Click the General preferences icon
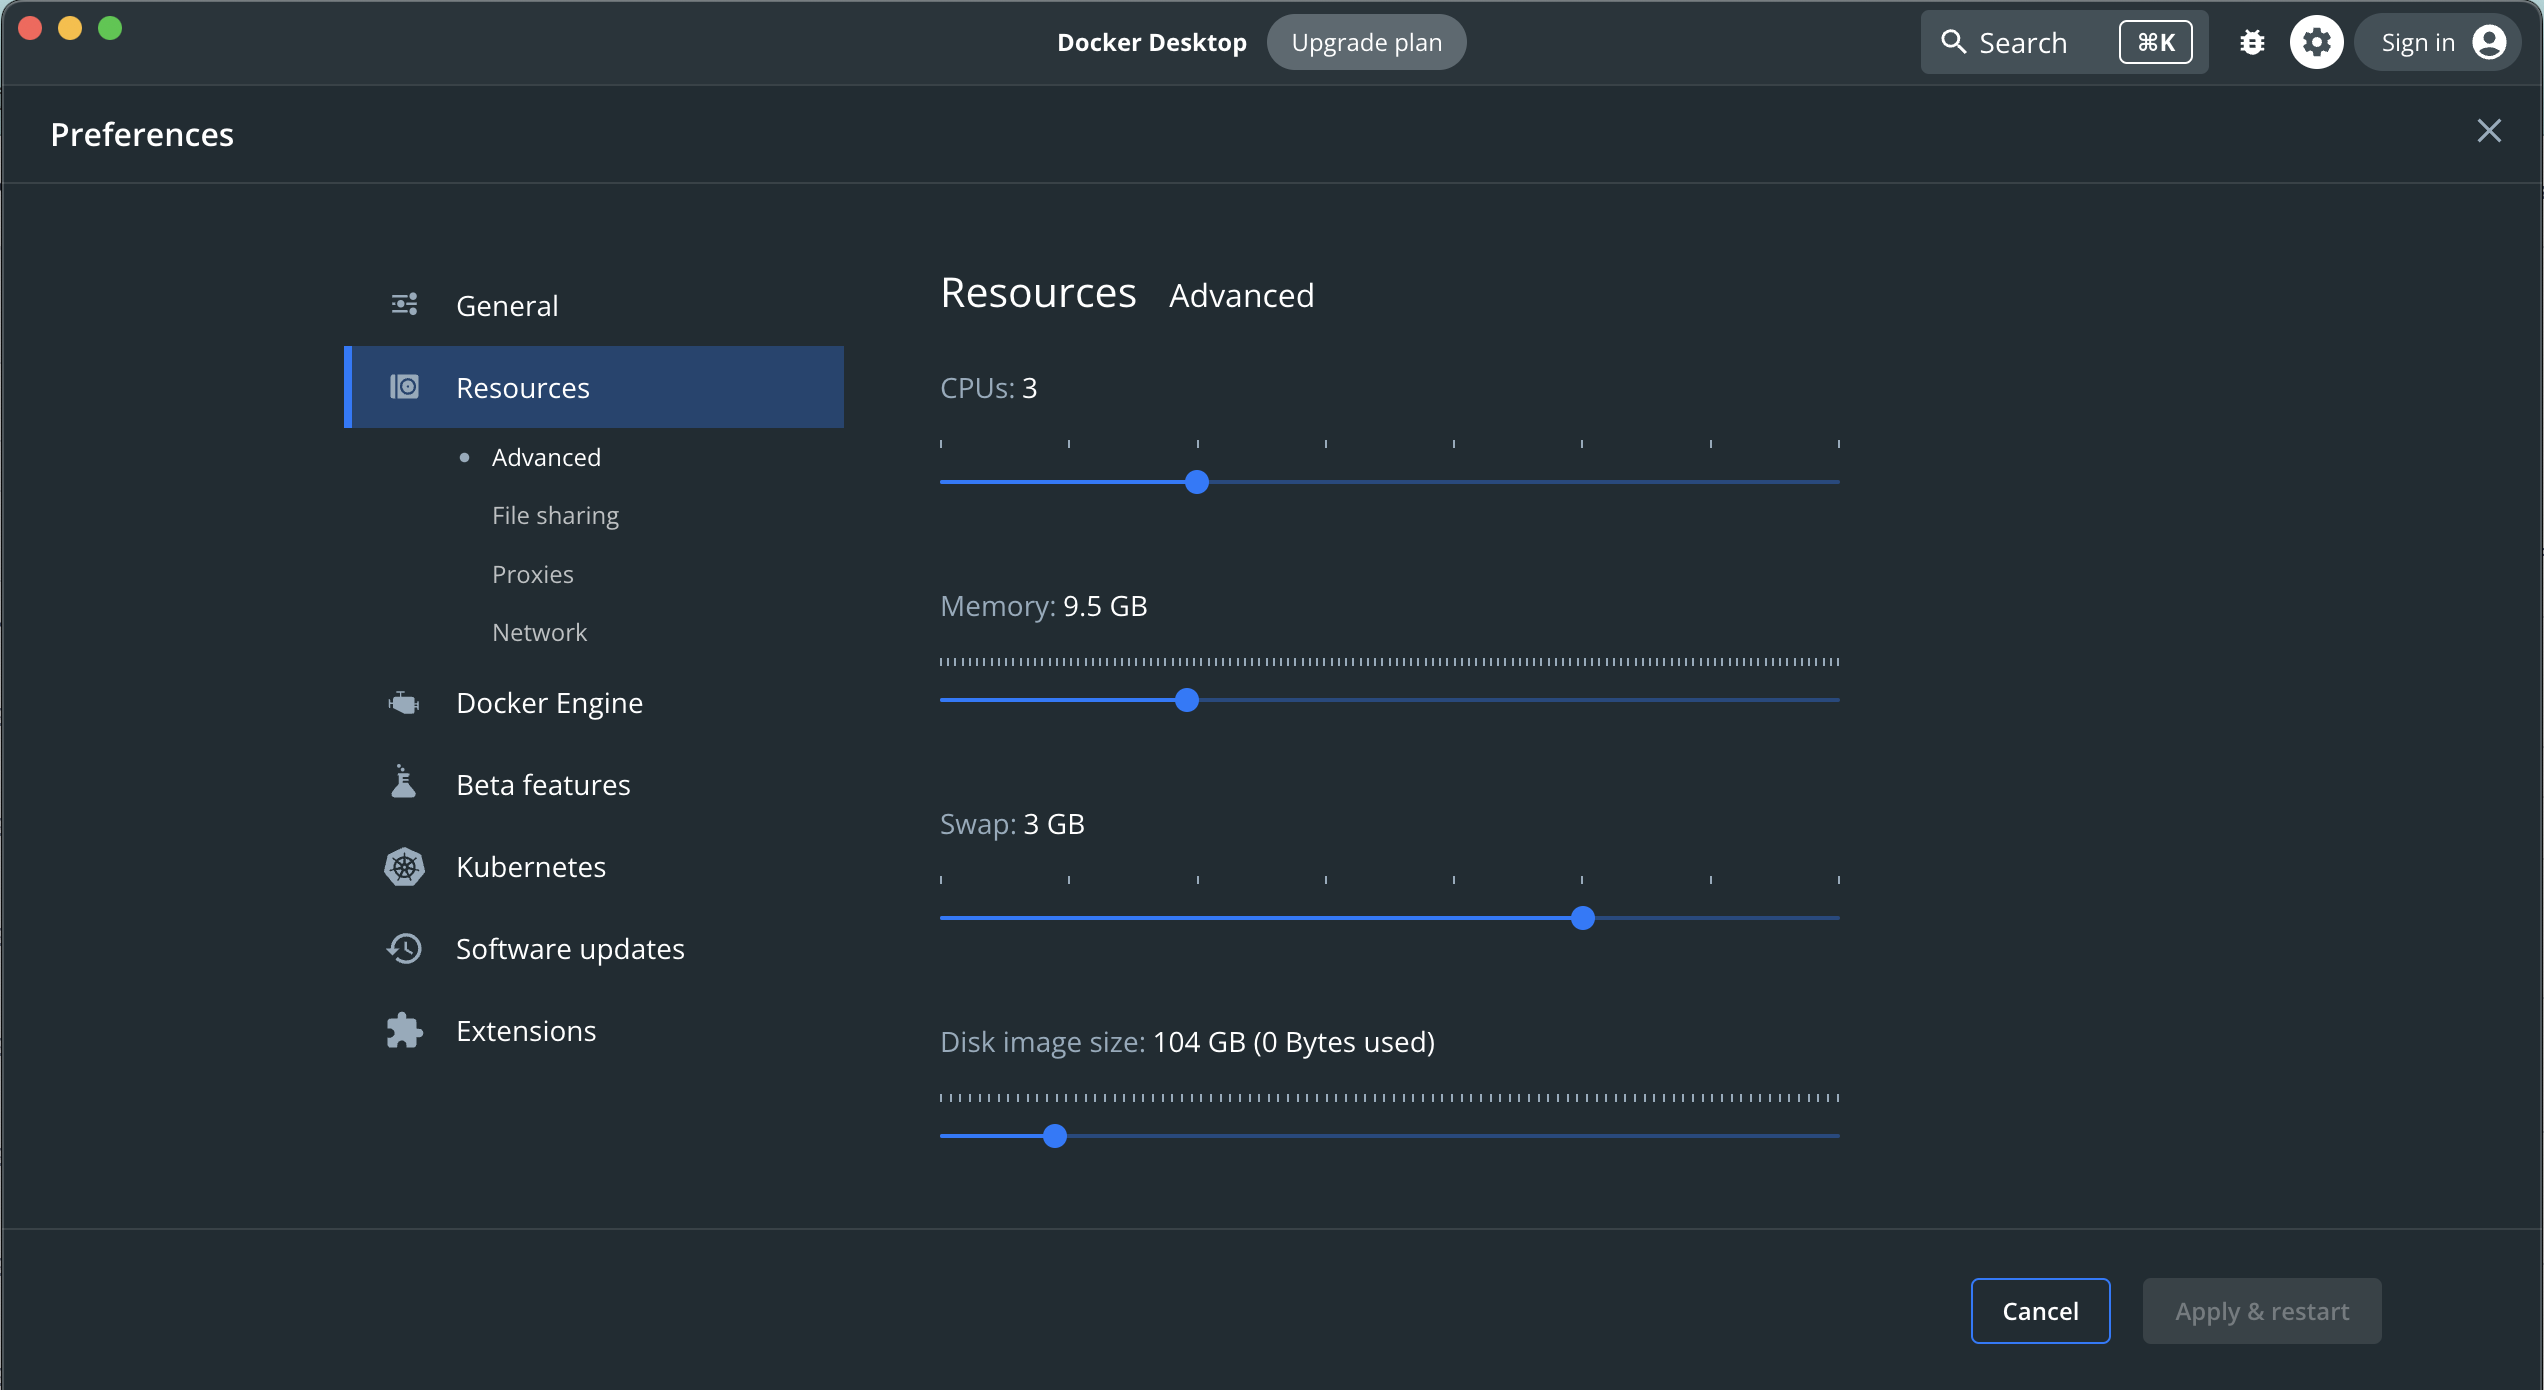 pyautogui.click(x=404, y=305)
